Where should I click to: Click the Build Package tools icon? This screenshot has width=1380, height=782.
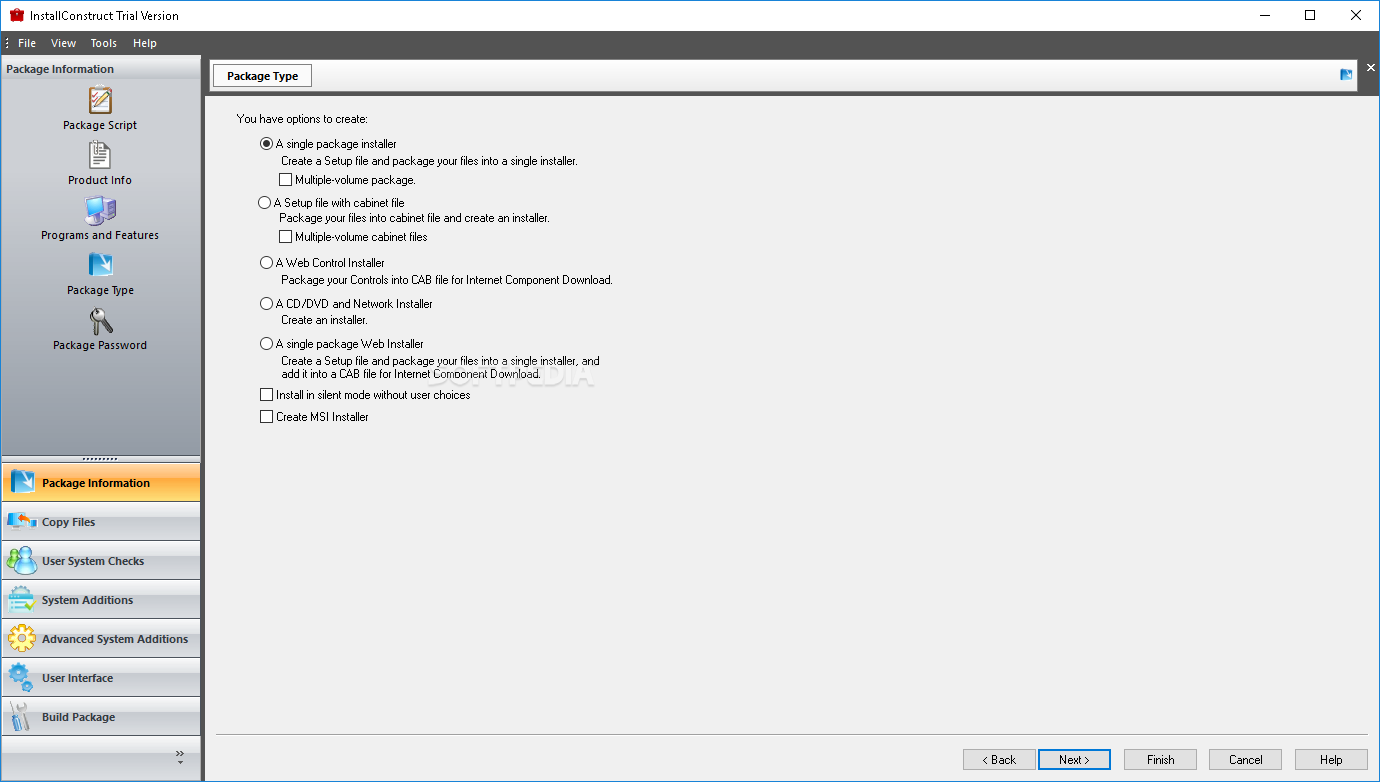(22, 716)
